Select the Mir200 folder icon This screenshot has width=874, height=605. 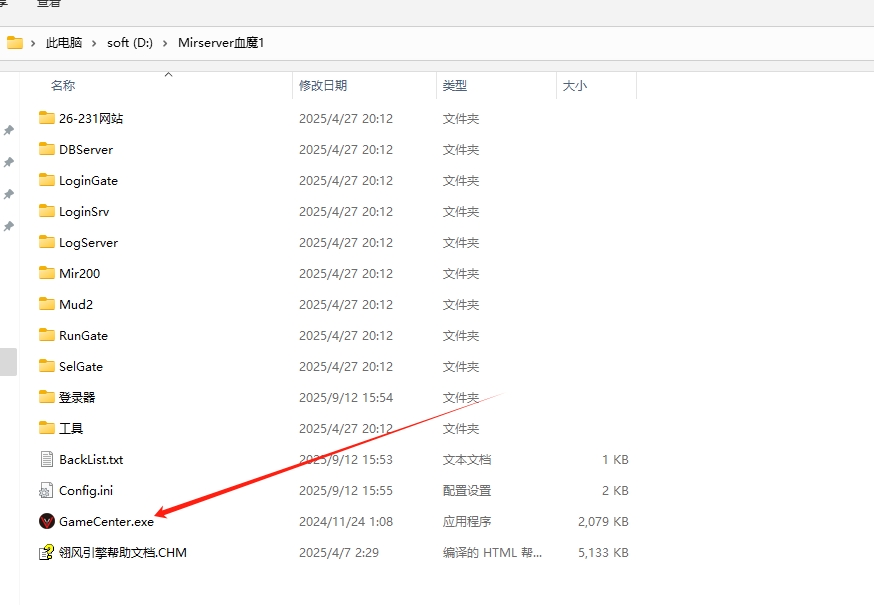click(x=46, y=273)
